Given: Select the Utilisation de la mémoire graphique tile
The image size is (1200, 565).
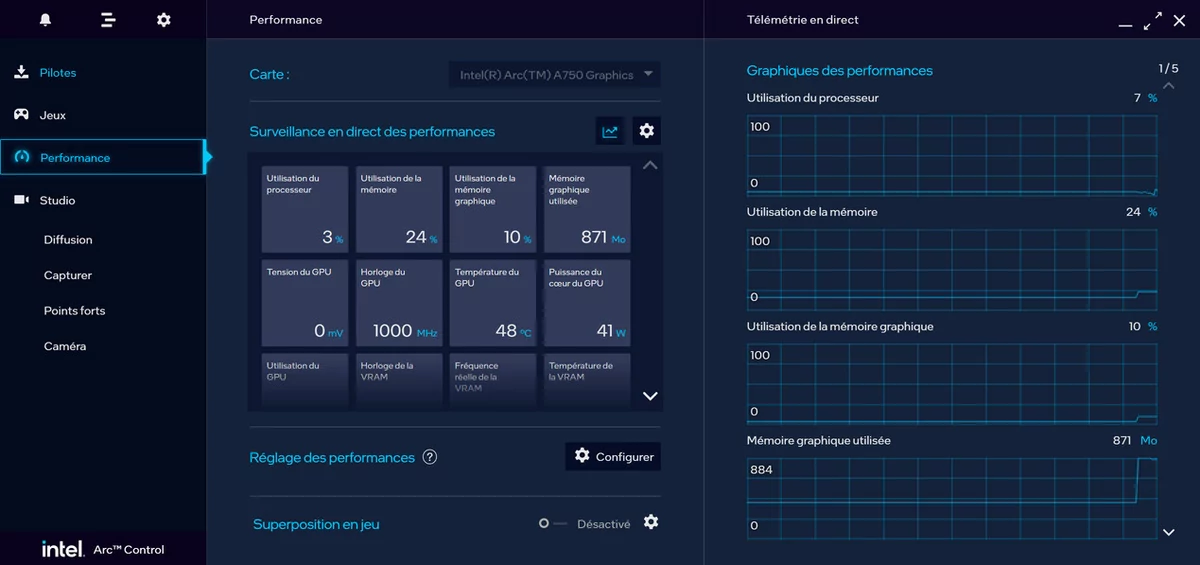Looking at the screenshot, I should click(493, 209).
